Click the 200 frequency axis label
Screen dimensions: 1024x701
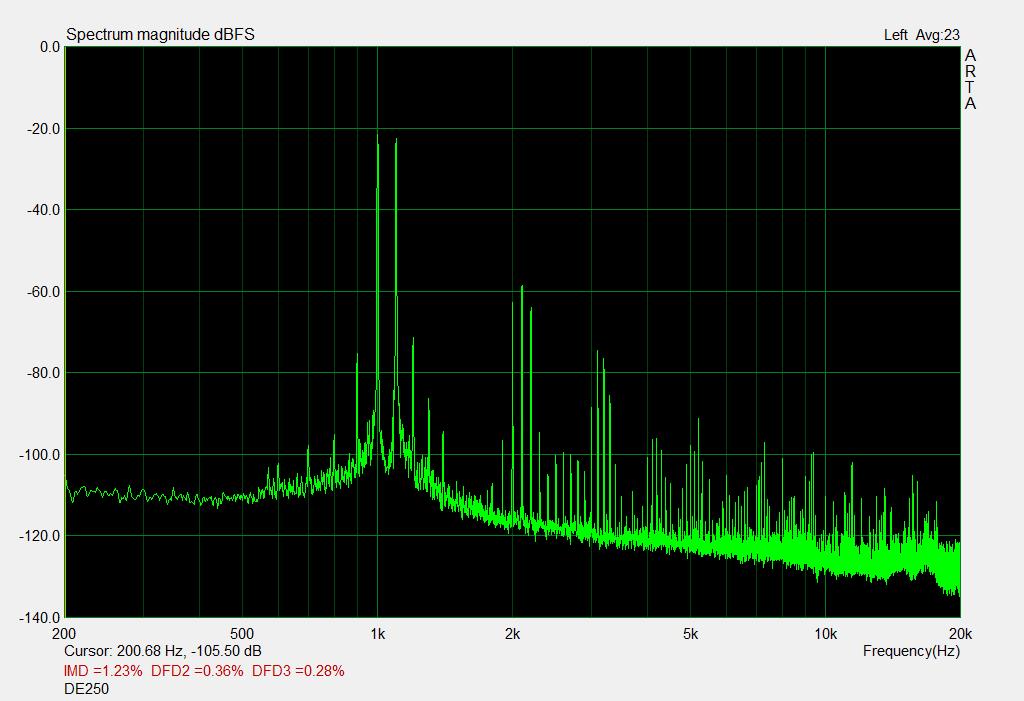coord(64,634)
